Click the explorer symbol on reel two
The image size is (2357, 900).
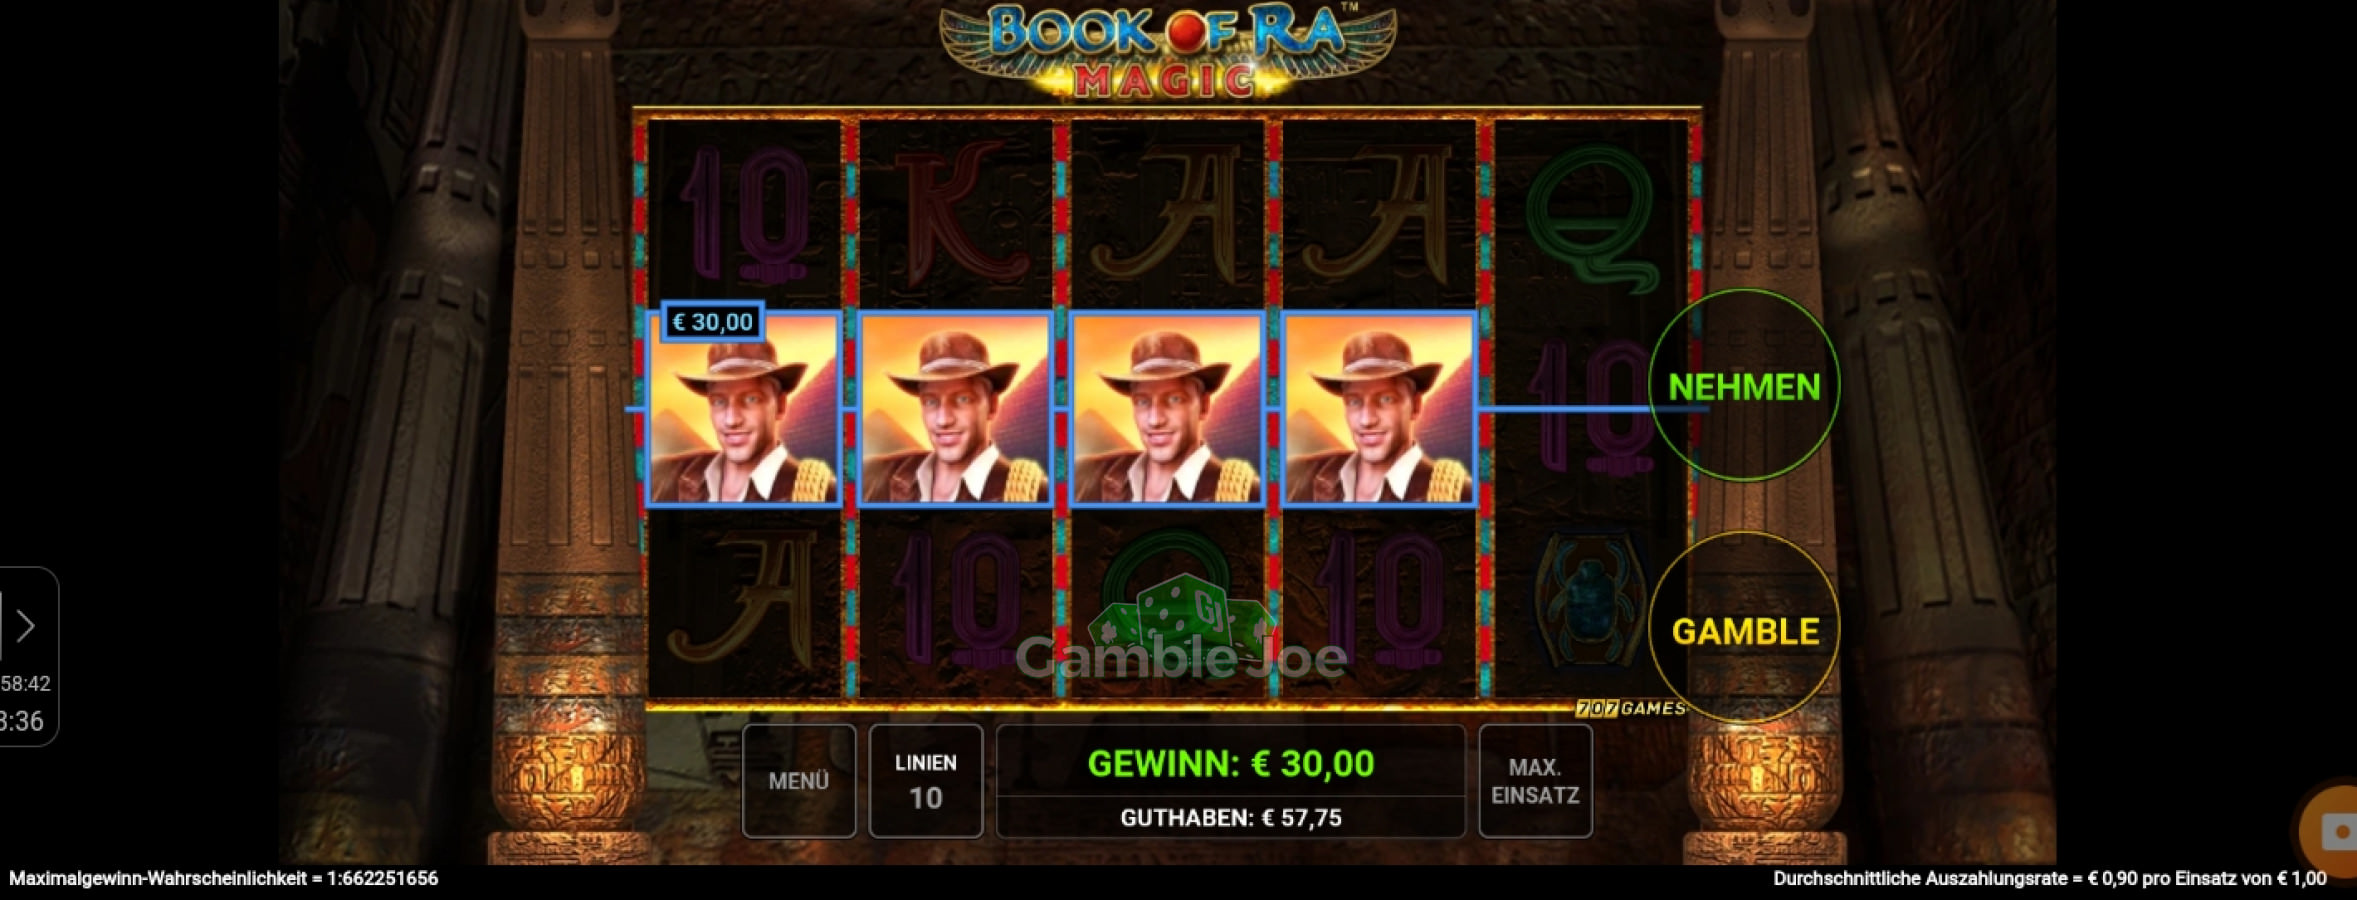955,409
